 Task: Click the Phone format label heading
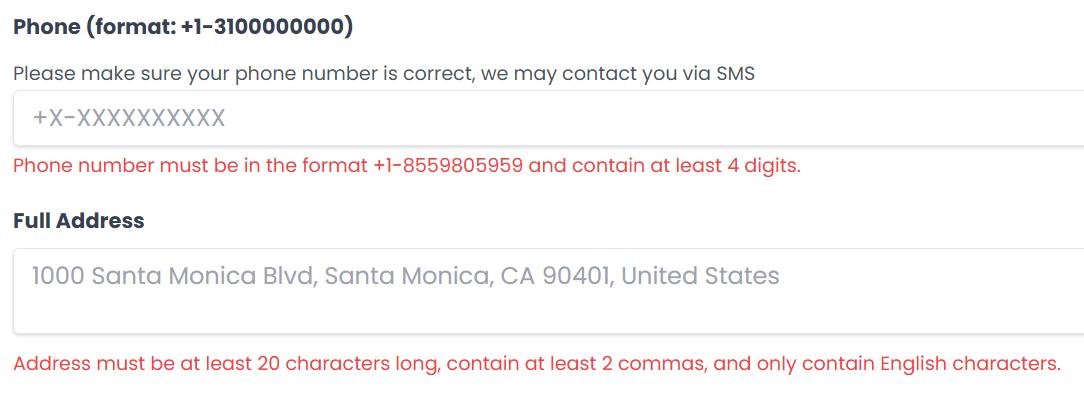tap(183, 28)
